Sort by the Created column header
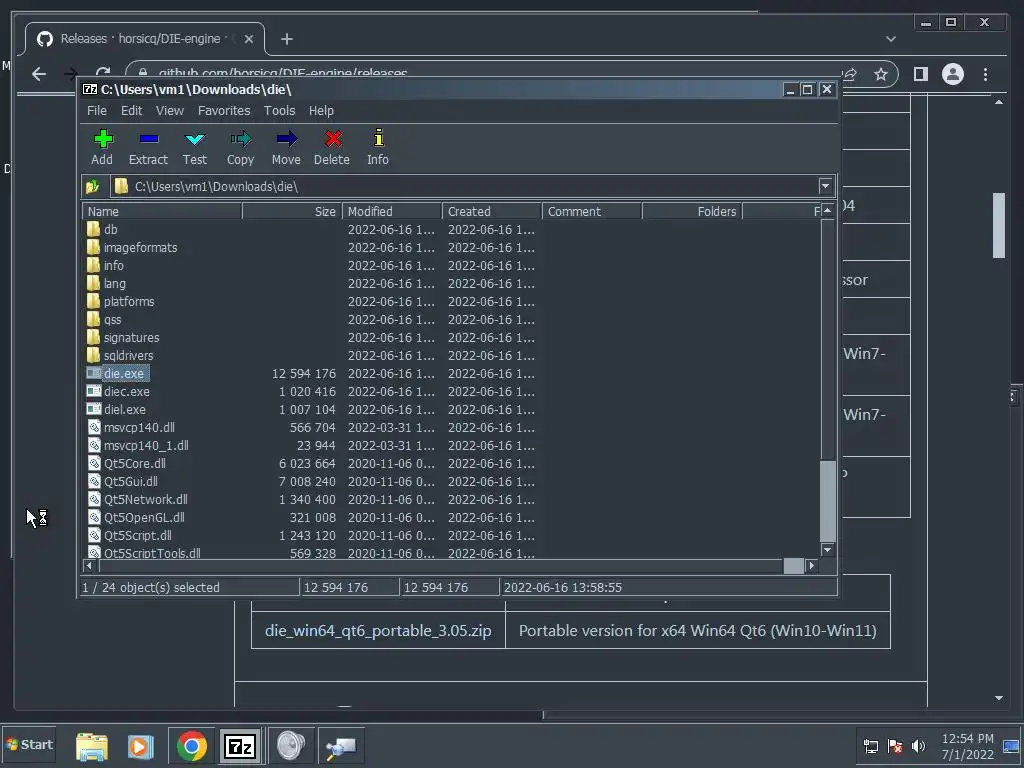 tap(492, 211)
